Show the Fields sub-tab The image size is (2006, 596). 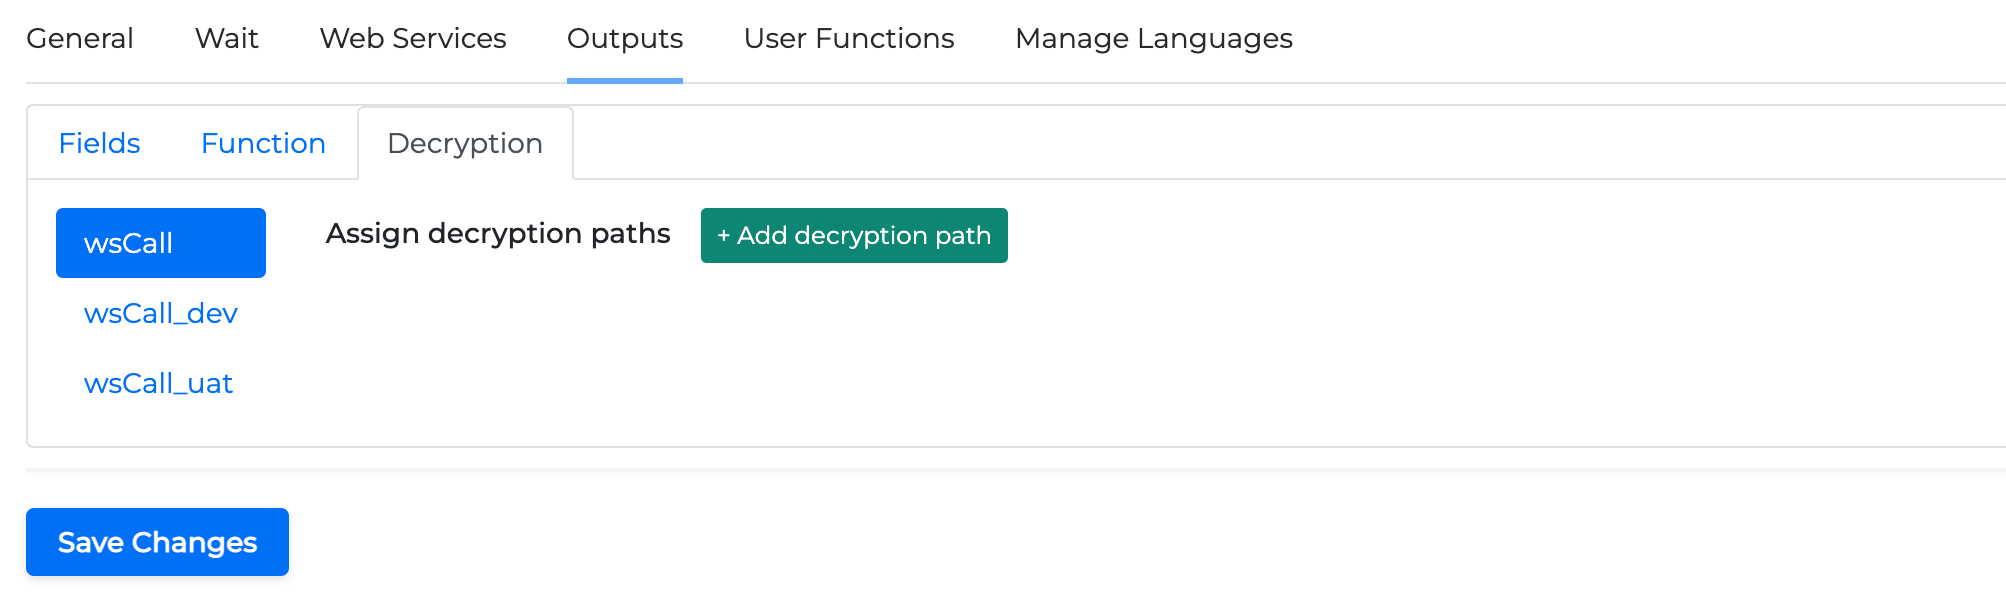coord(99,143)
